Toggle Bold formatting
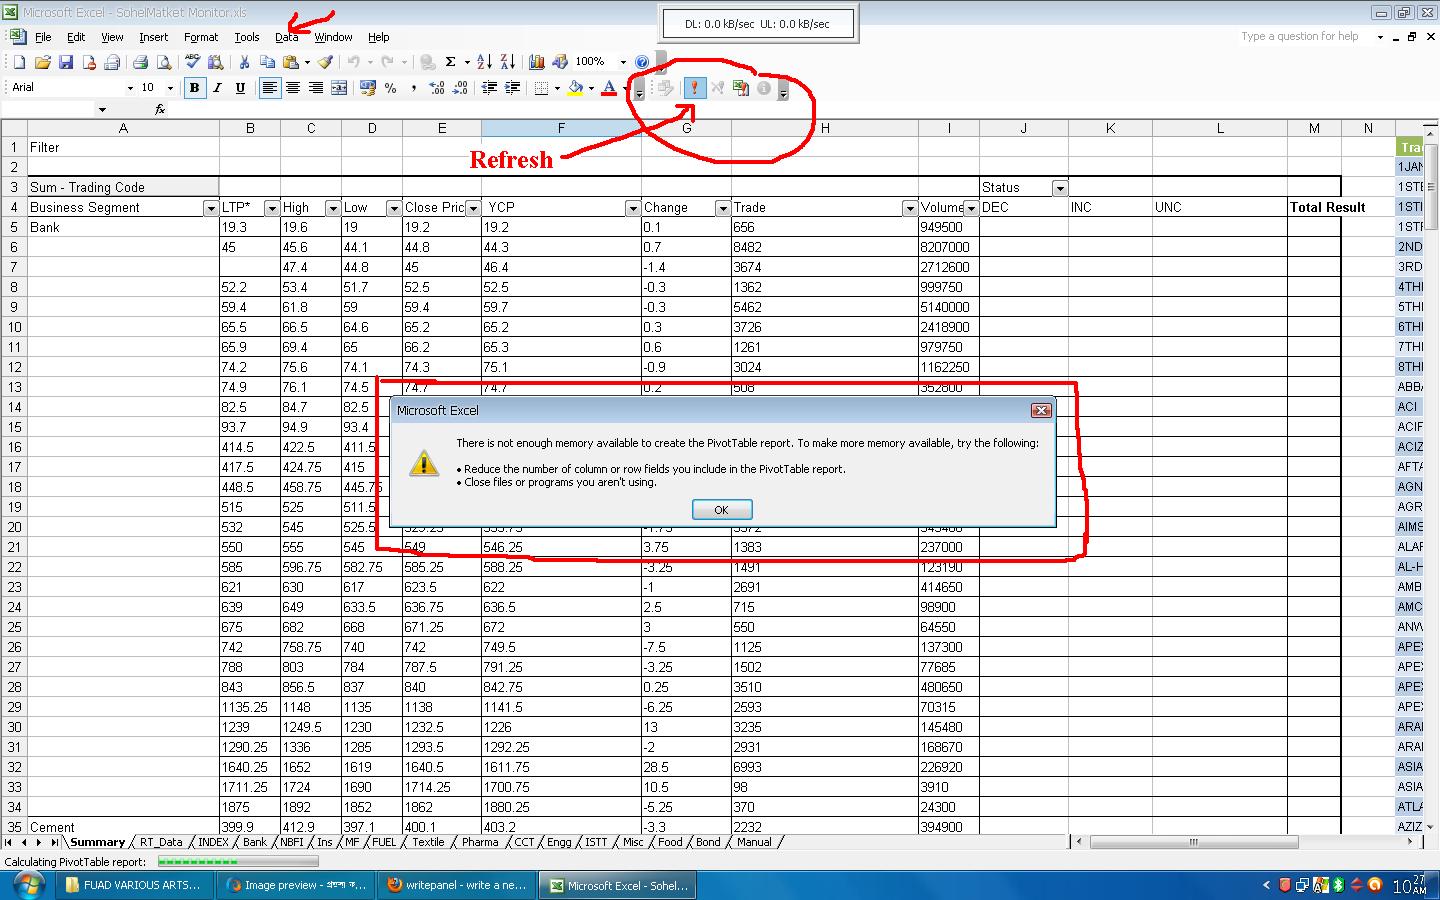The height and width of the screenshot is (900, 1440). (194, 88)
